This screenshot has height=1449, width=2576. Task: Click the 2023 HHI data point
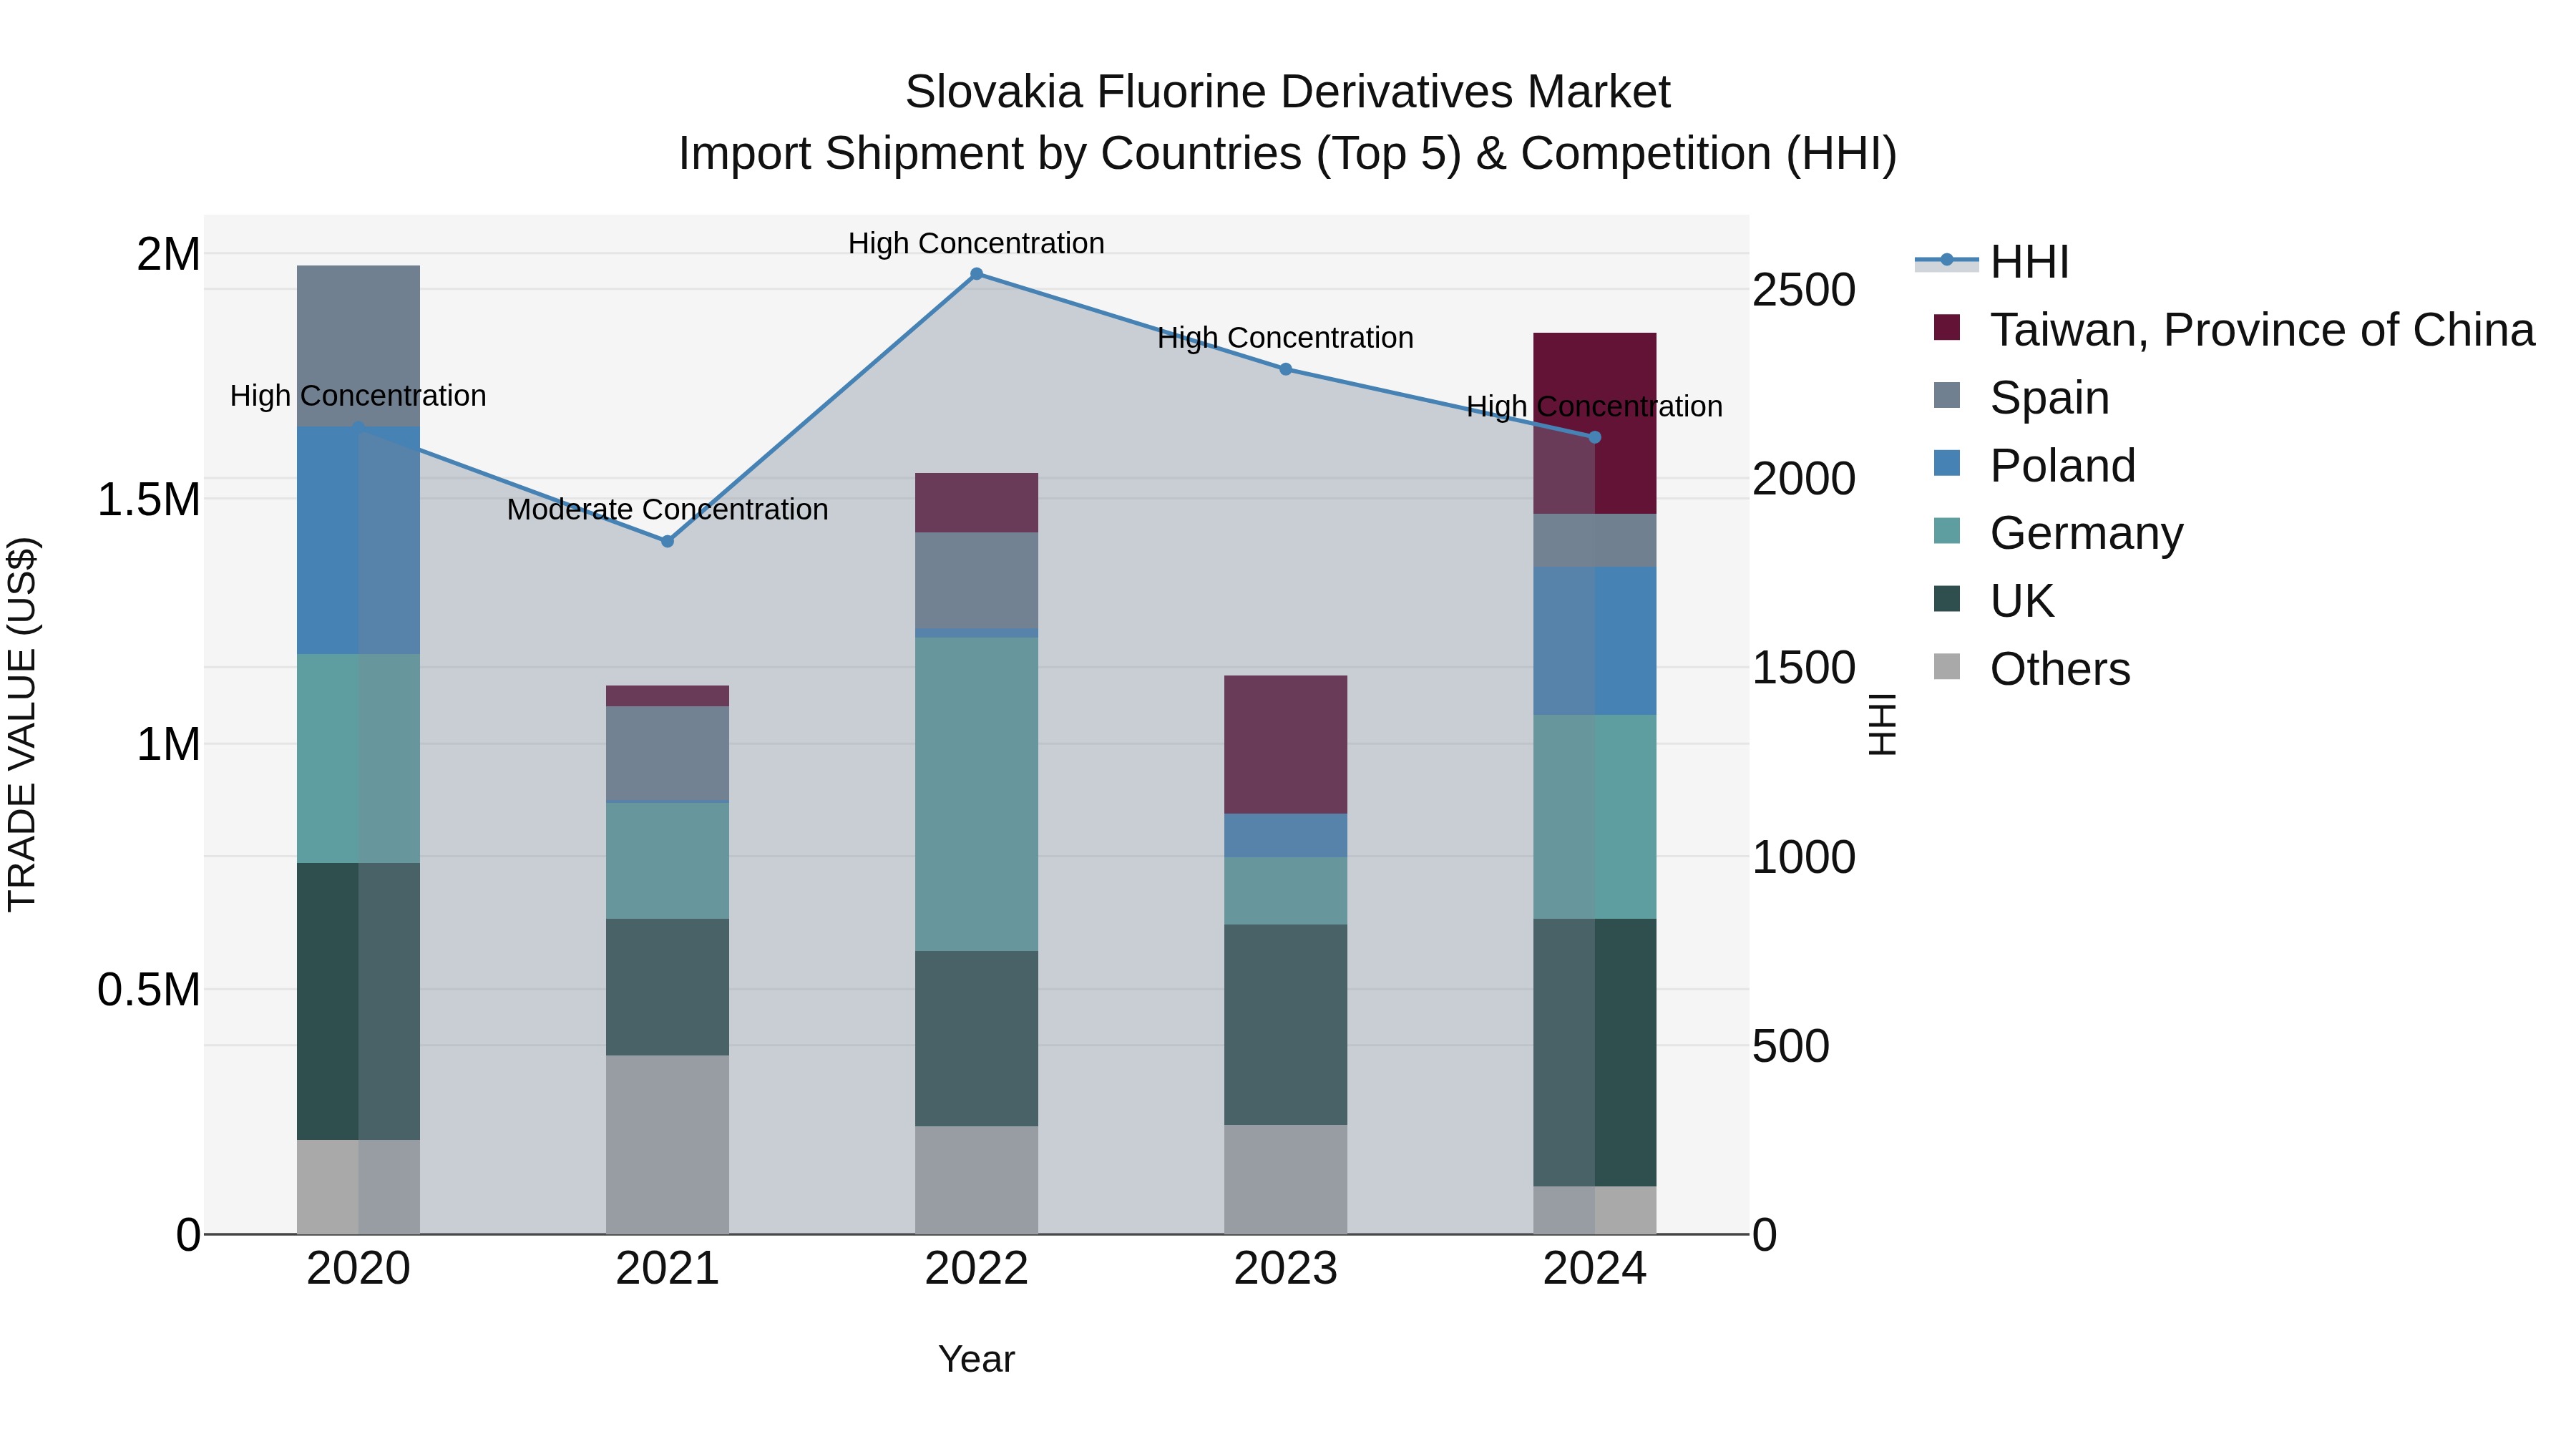click(x=1286, y=369)
